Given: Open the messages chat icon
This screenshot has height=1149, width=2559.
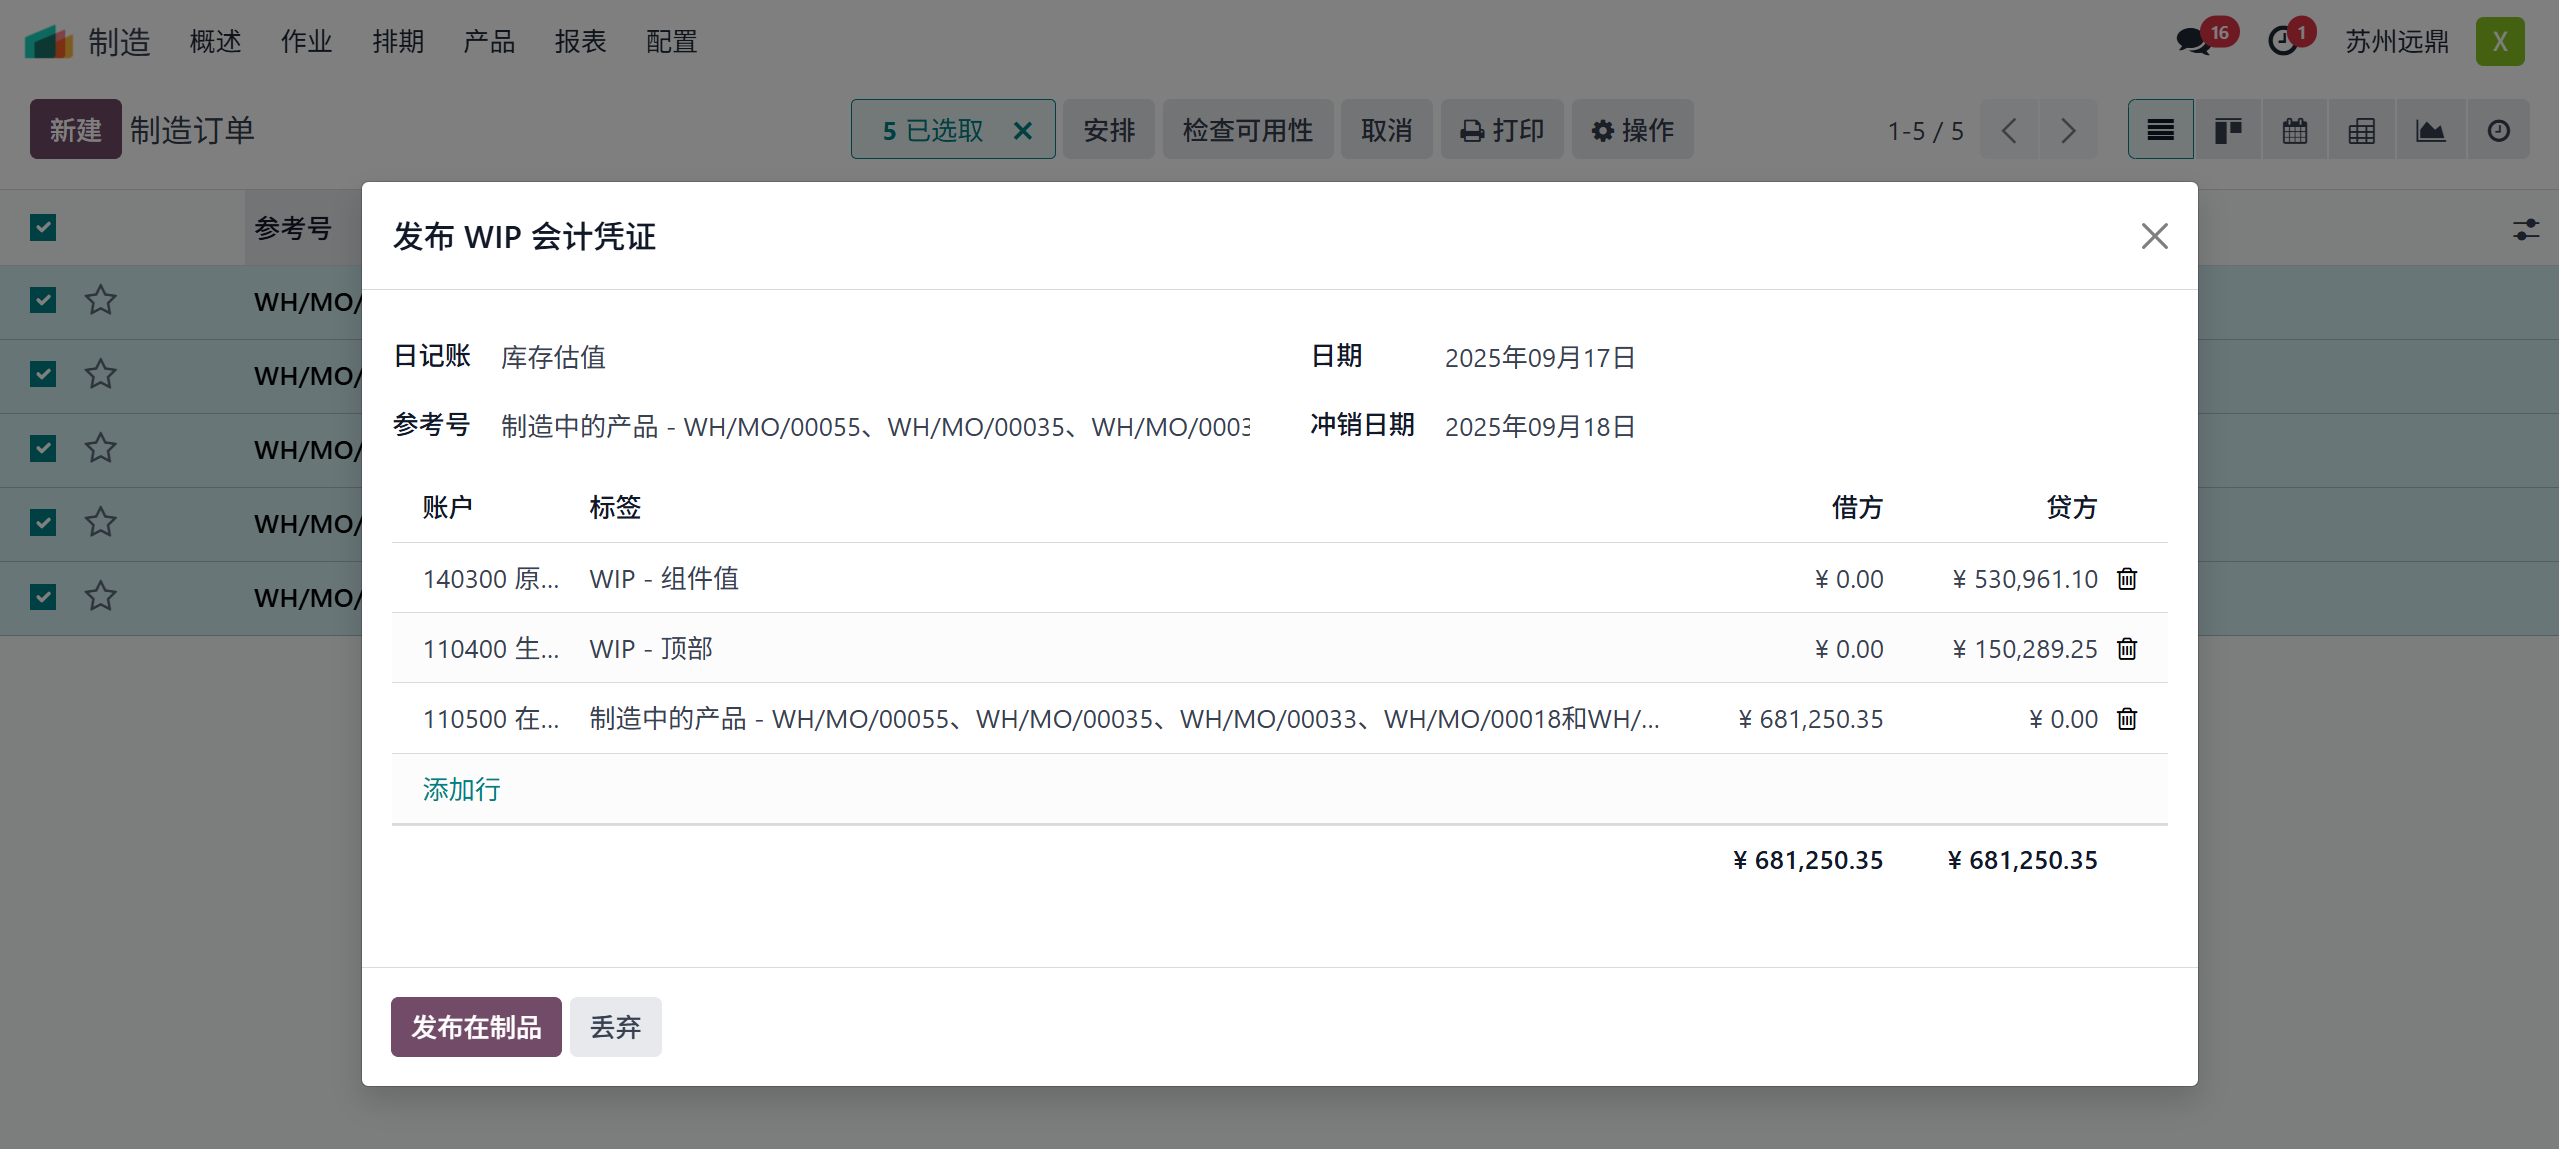Looking at the screenshot, I should coord(2193,42).
